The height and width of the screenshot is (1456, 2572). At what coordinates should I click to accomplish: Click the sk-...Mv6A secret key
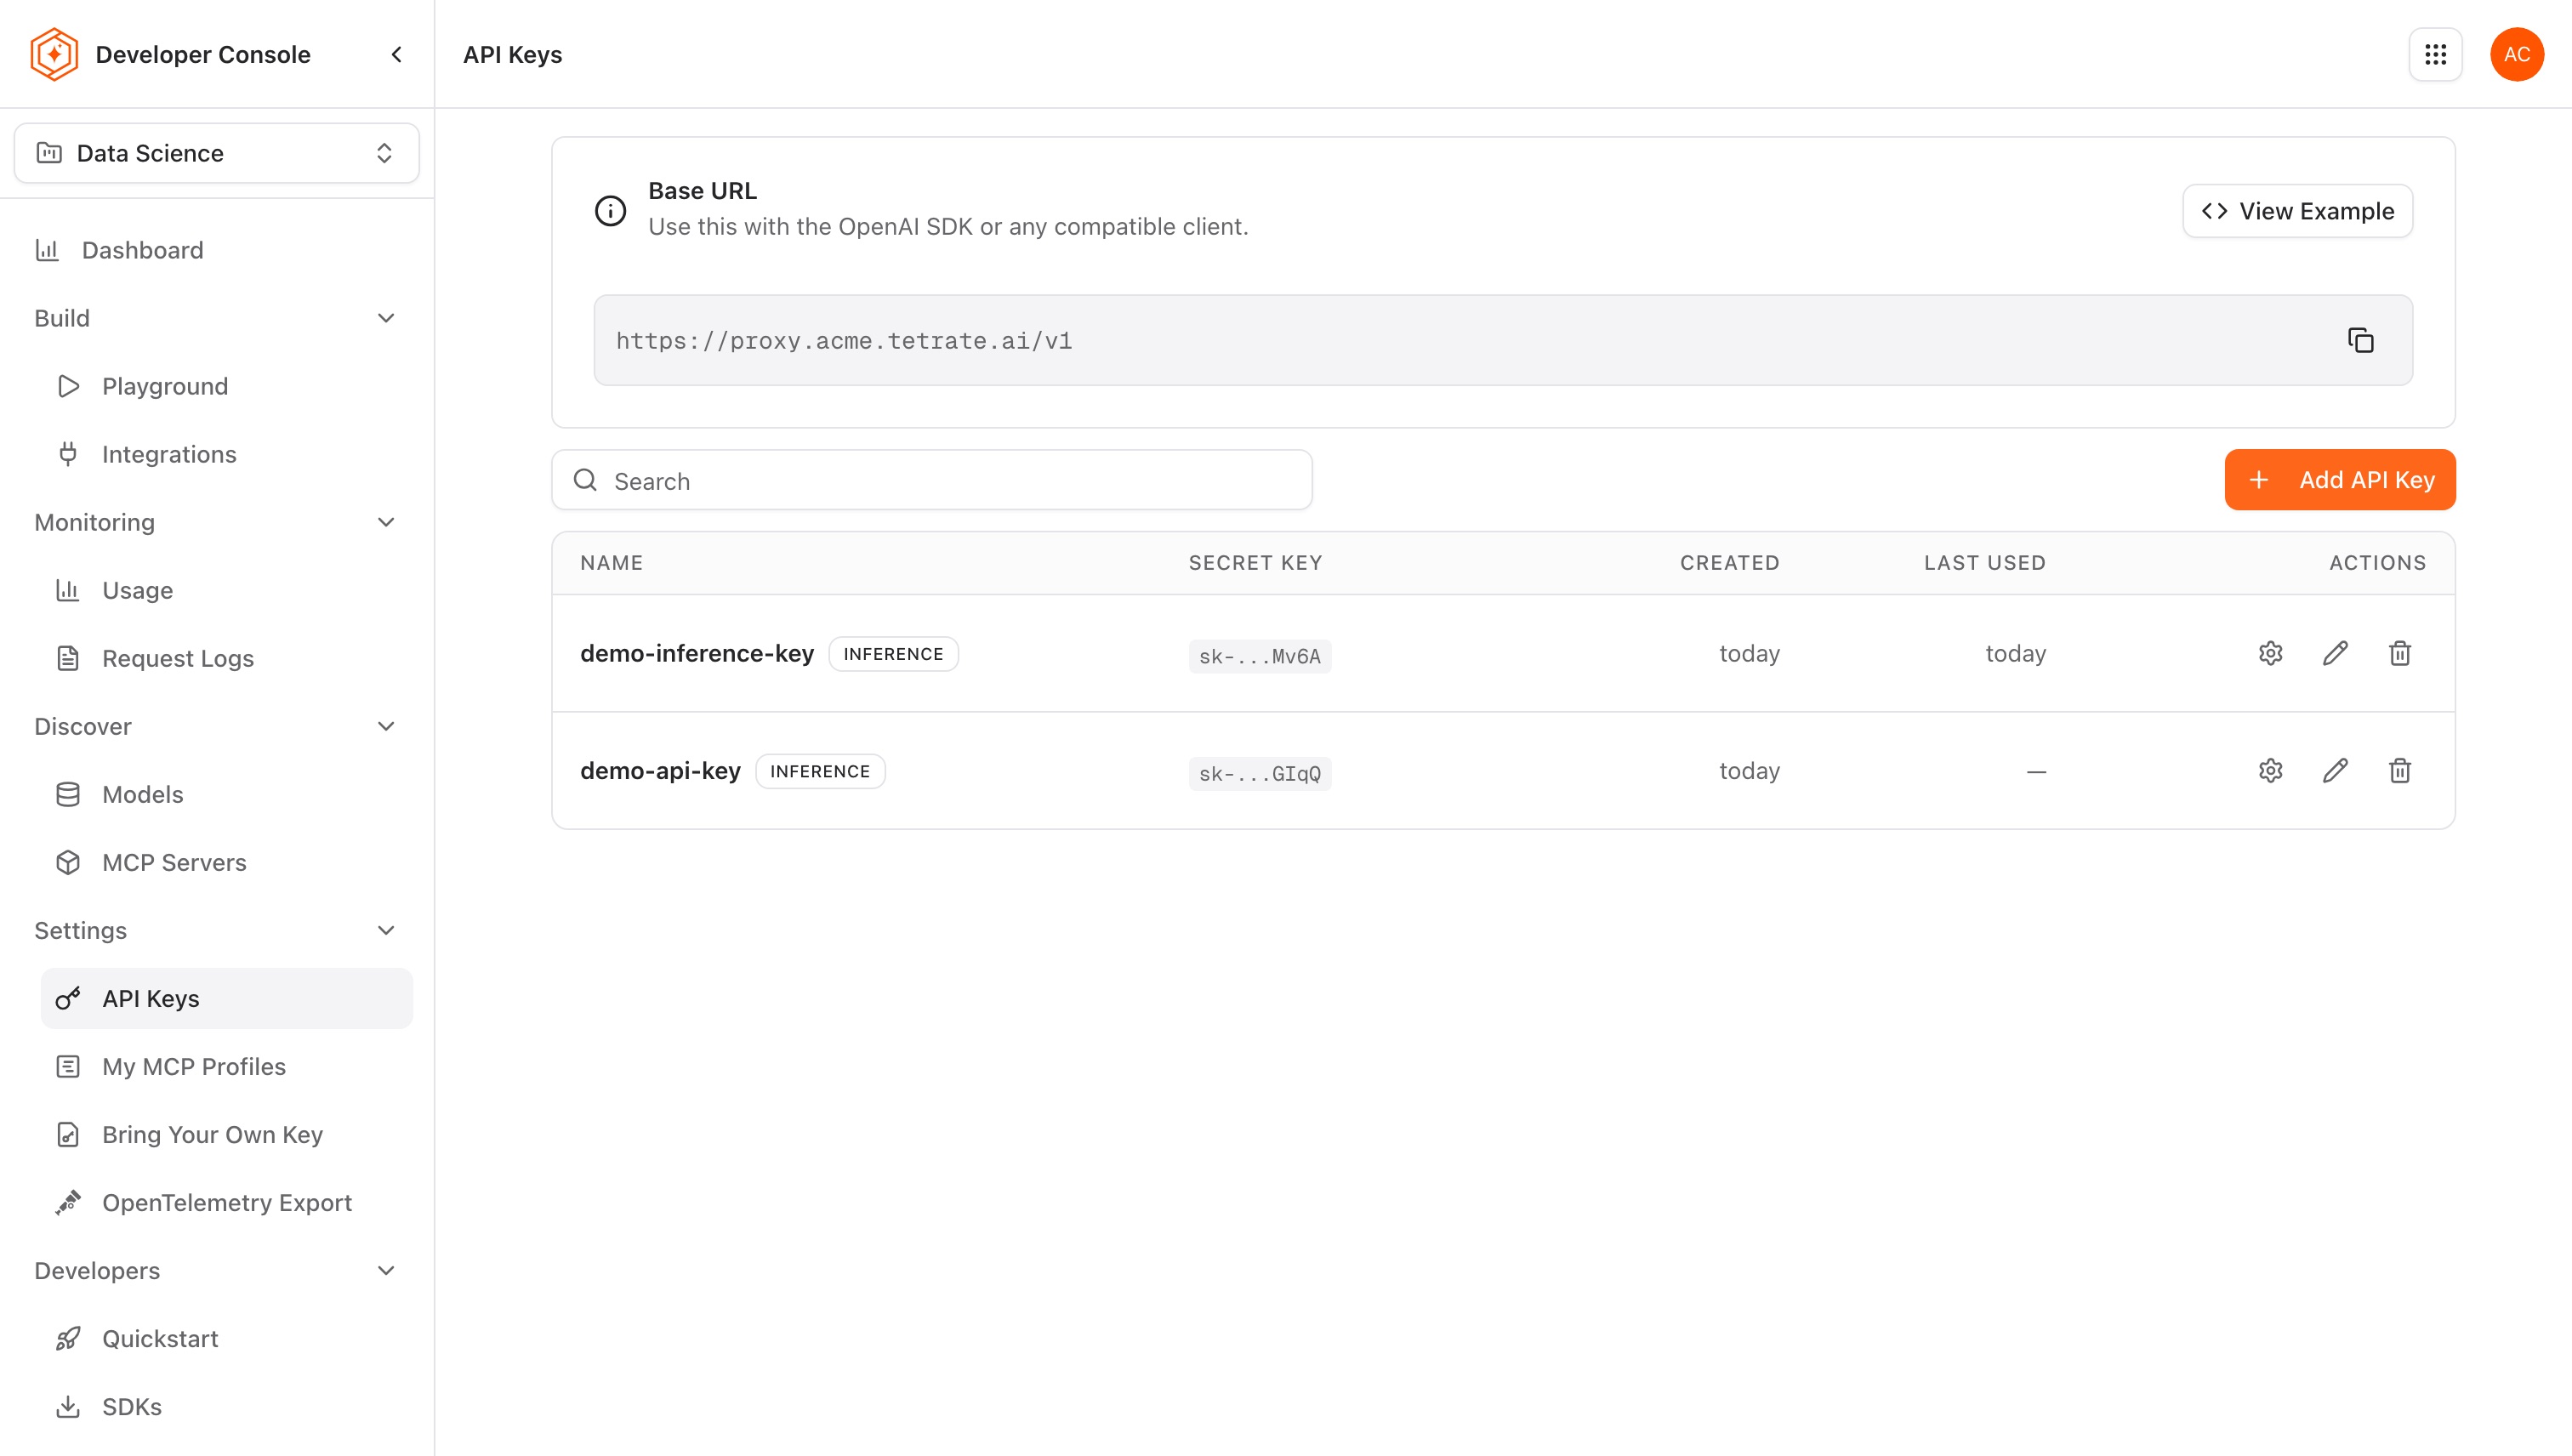click(x=1259, y=656)
